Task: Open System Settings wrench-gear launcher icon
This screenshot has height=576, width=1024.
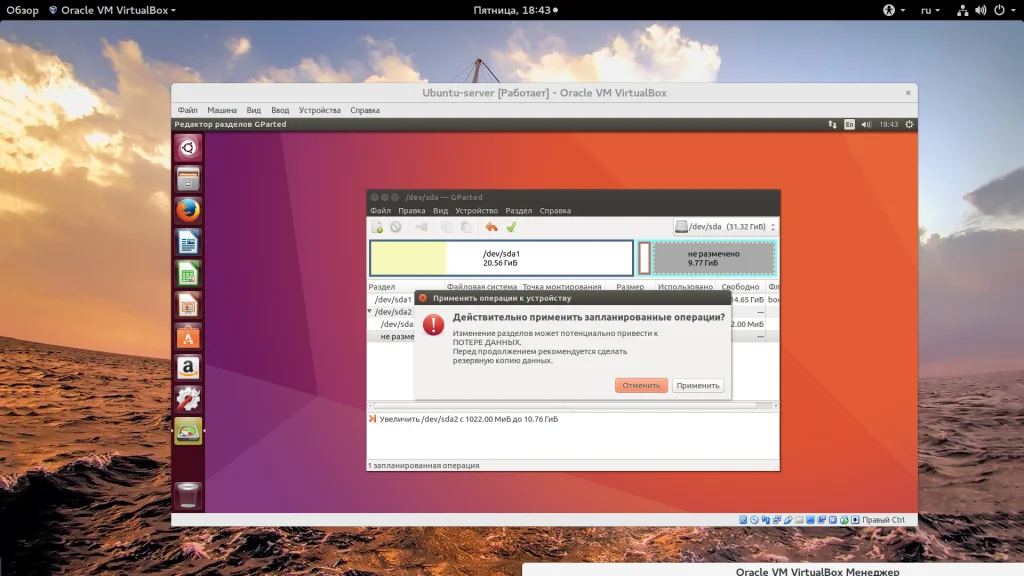Action: pyautogui.click(x=188, y=399)
